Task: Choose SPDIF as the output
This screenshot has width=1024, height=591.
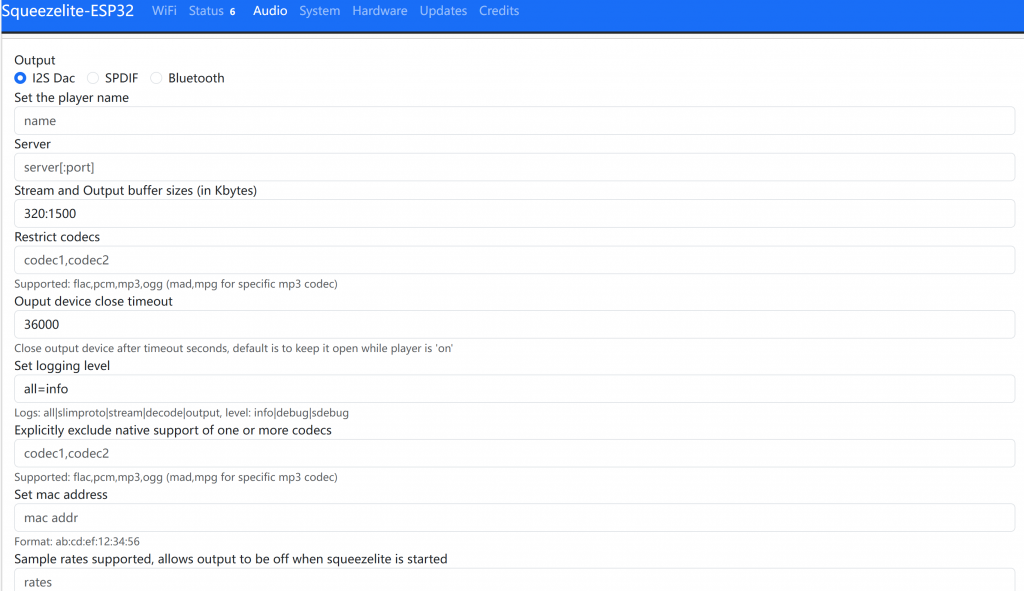Action: point(94,78)
